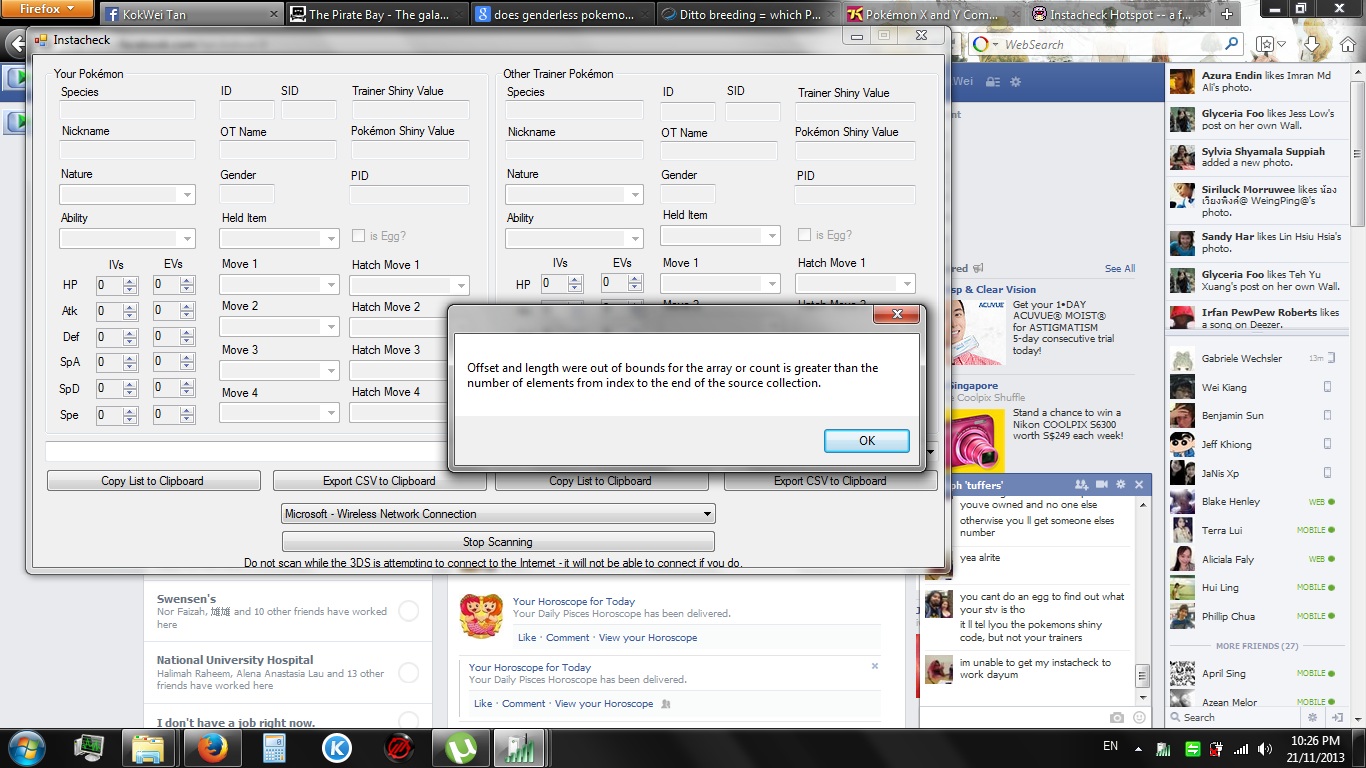Open the uTorrent taskbar icon
The height and width of the screenshot is (768, 1366).
(x=461, y=748)
